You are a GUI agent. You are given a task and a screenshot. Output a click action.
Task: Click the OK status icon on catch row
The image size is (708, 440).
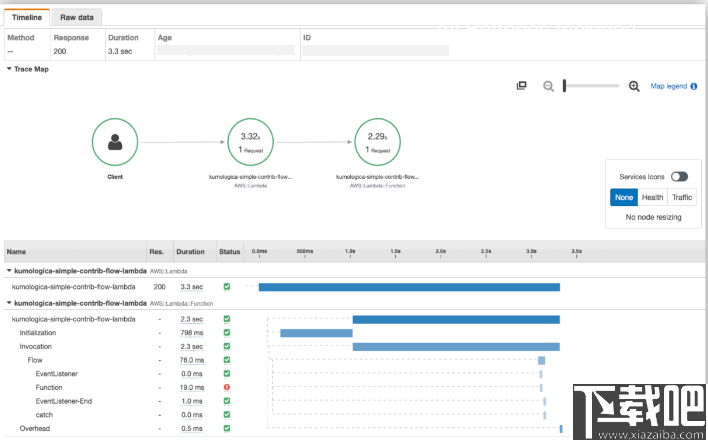coord(227,415)
